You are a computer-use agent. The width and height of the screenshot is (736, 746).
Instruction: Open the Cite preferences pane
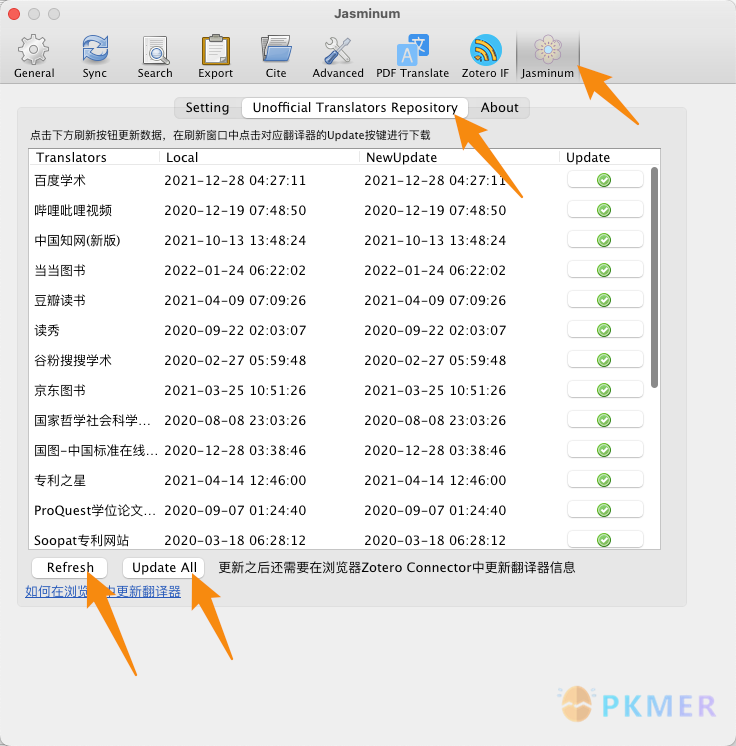pos(276,56)
